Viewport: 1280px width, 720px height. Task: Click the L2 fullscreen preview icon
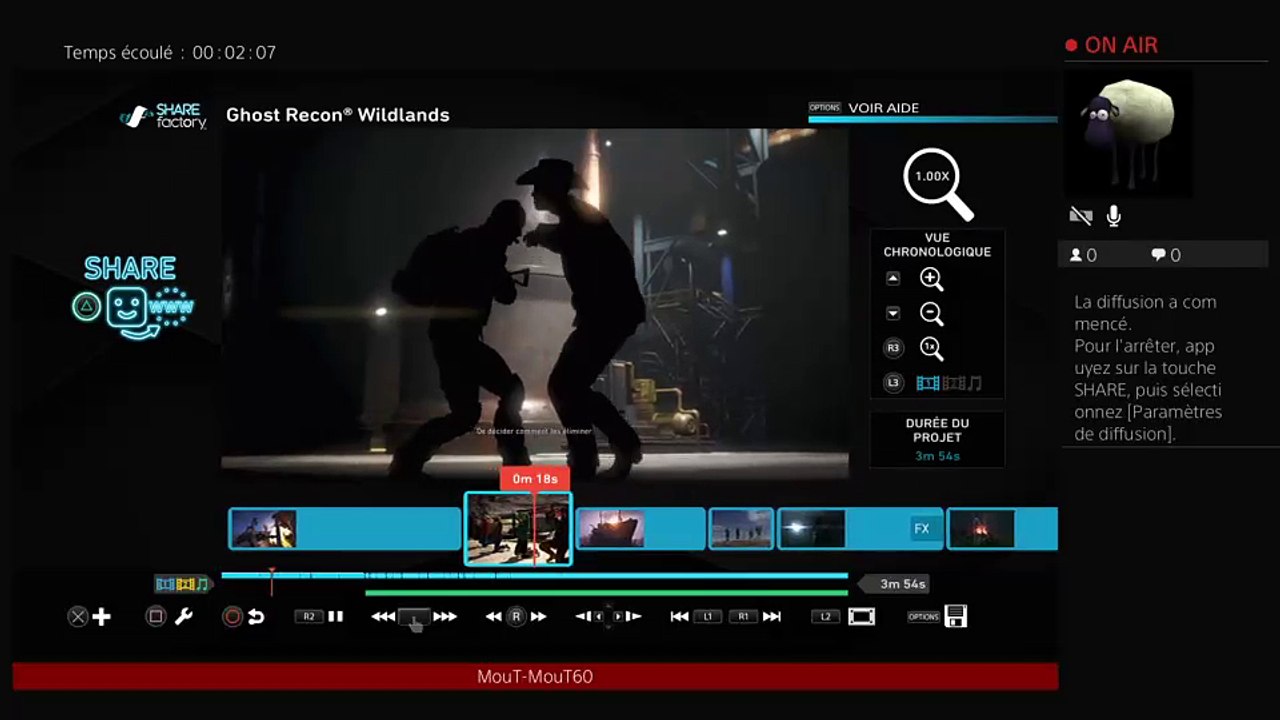pyautogui.click(x=861, y=617)
